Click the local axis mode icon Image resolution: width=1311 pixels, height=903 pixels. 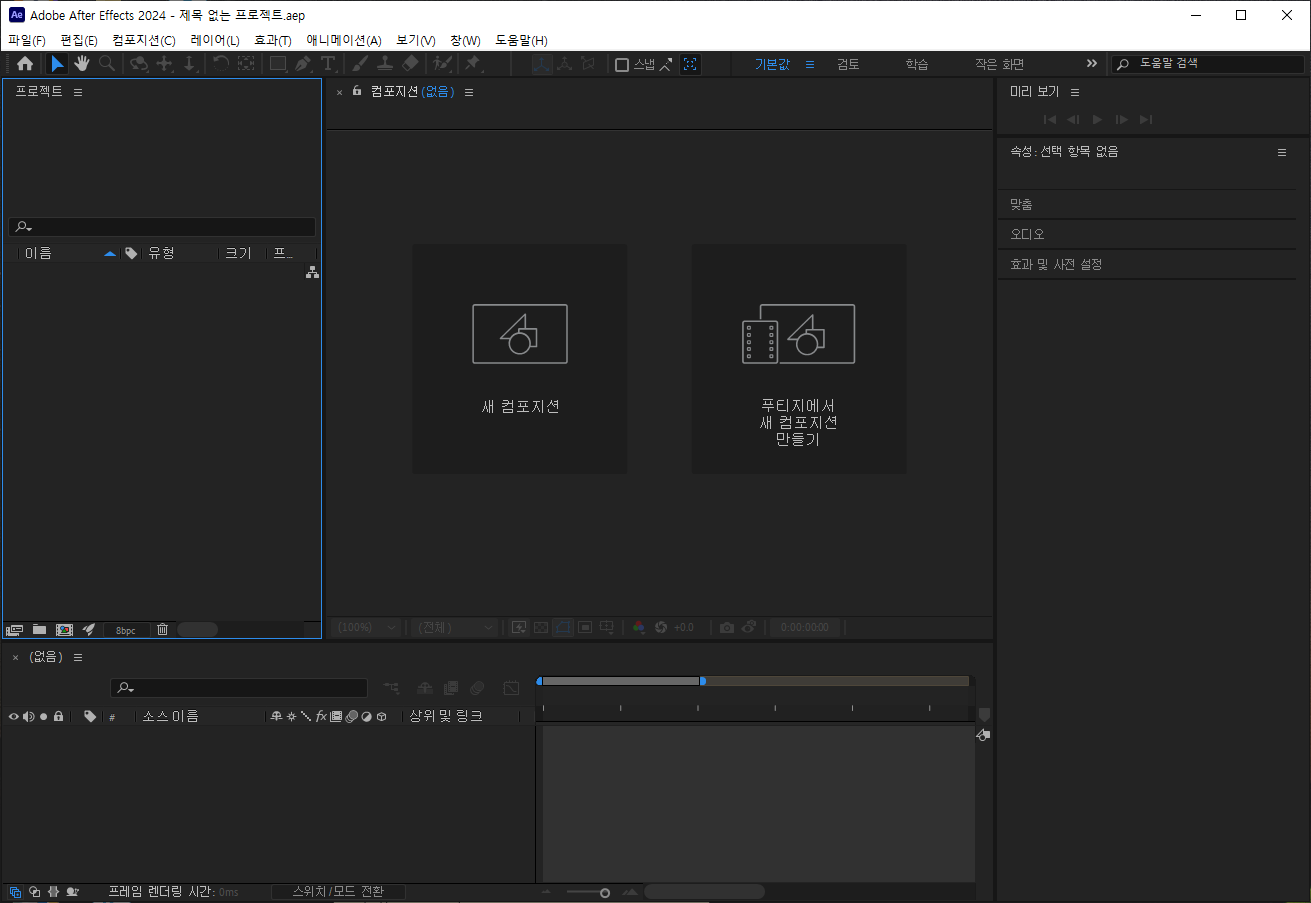(x=541, y=64)
